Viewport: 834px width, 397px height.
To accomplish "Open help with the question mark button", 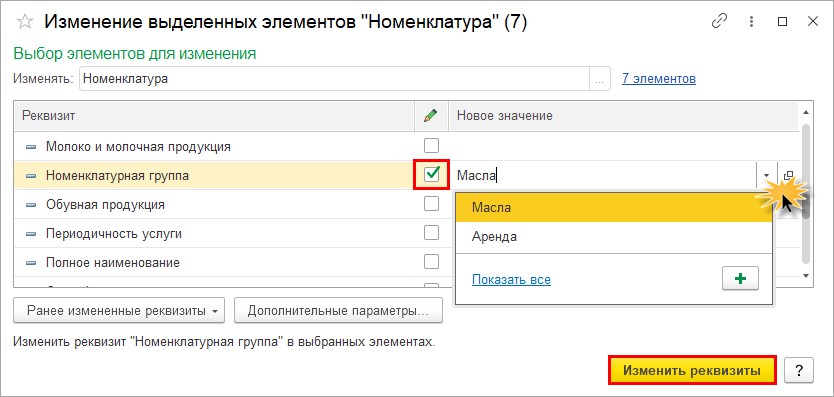I will pos(799,370).
